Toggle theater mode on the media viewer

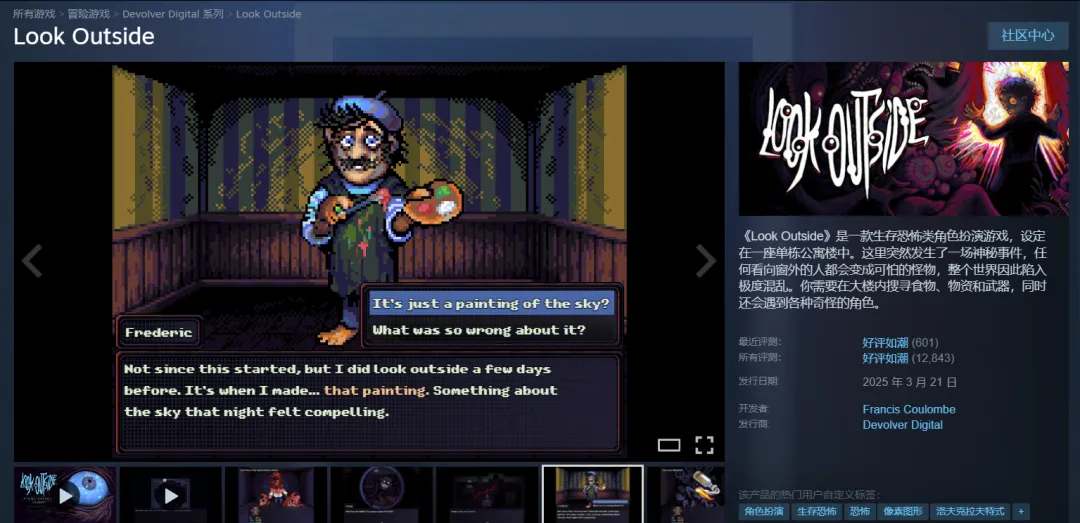coord(669,445)
